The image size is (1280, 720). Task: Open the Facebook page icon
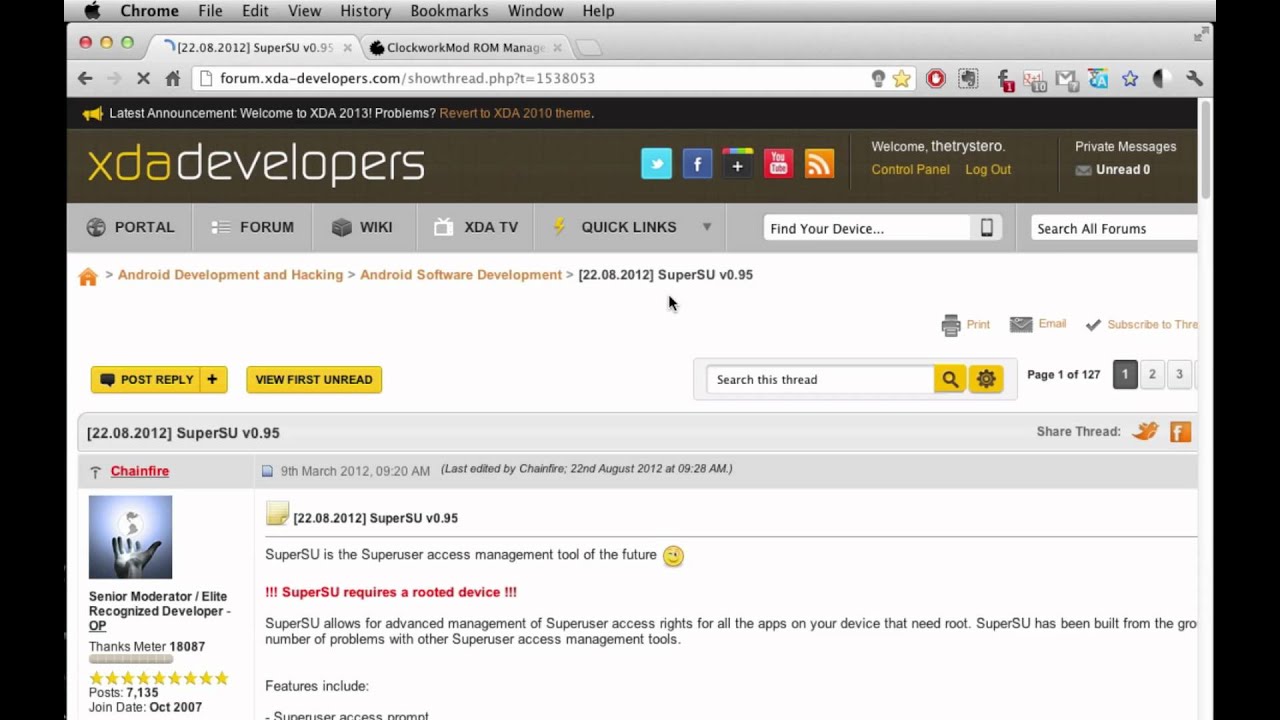697,164
